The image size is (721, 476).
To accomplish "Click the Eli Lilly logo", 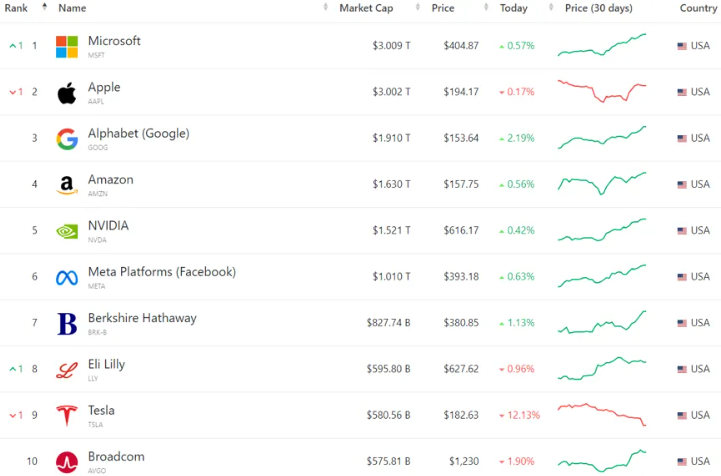I will [67, 370].
